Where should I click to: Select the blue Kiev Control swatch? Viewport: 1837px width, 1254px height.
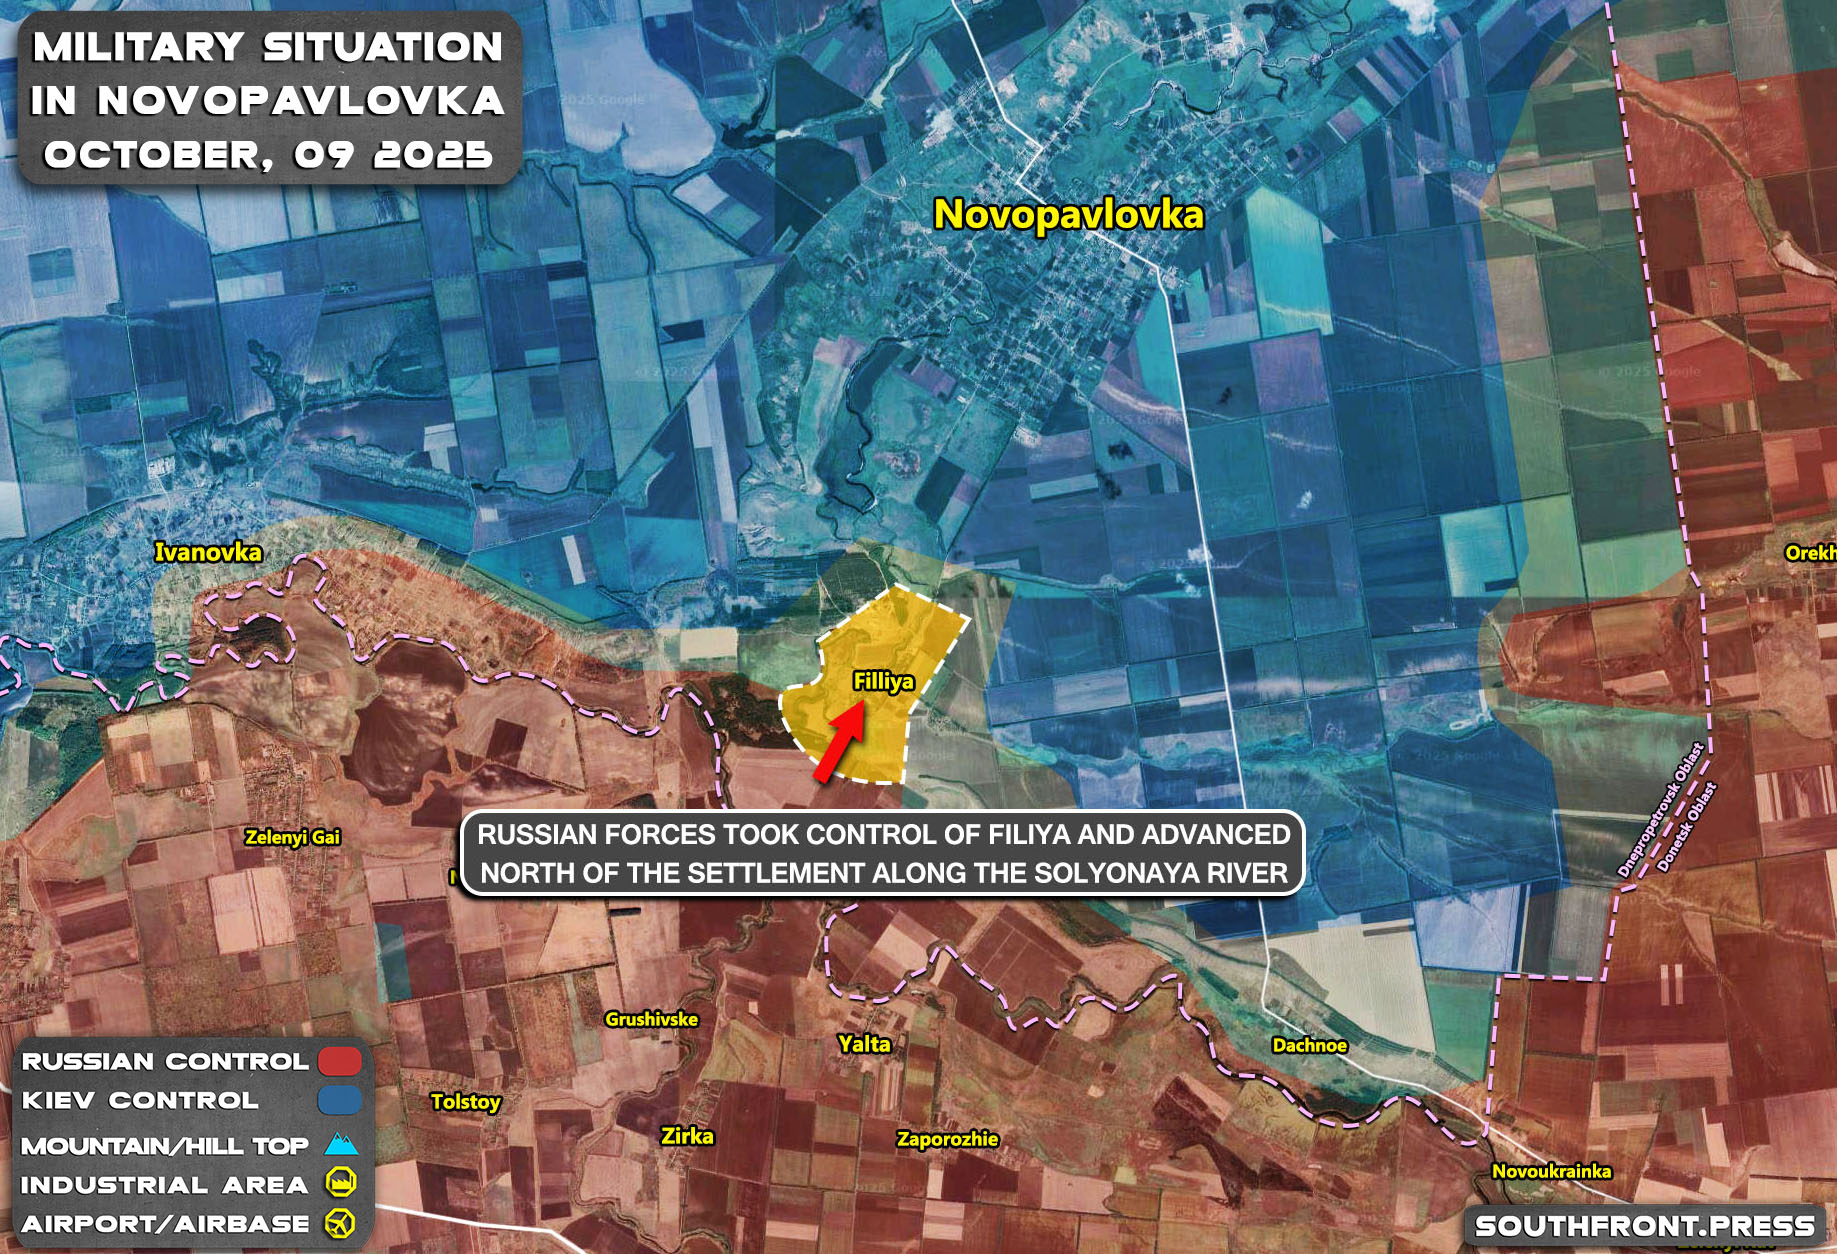(x=340, y=1100)
